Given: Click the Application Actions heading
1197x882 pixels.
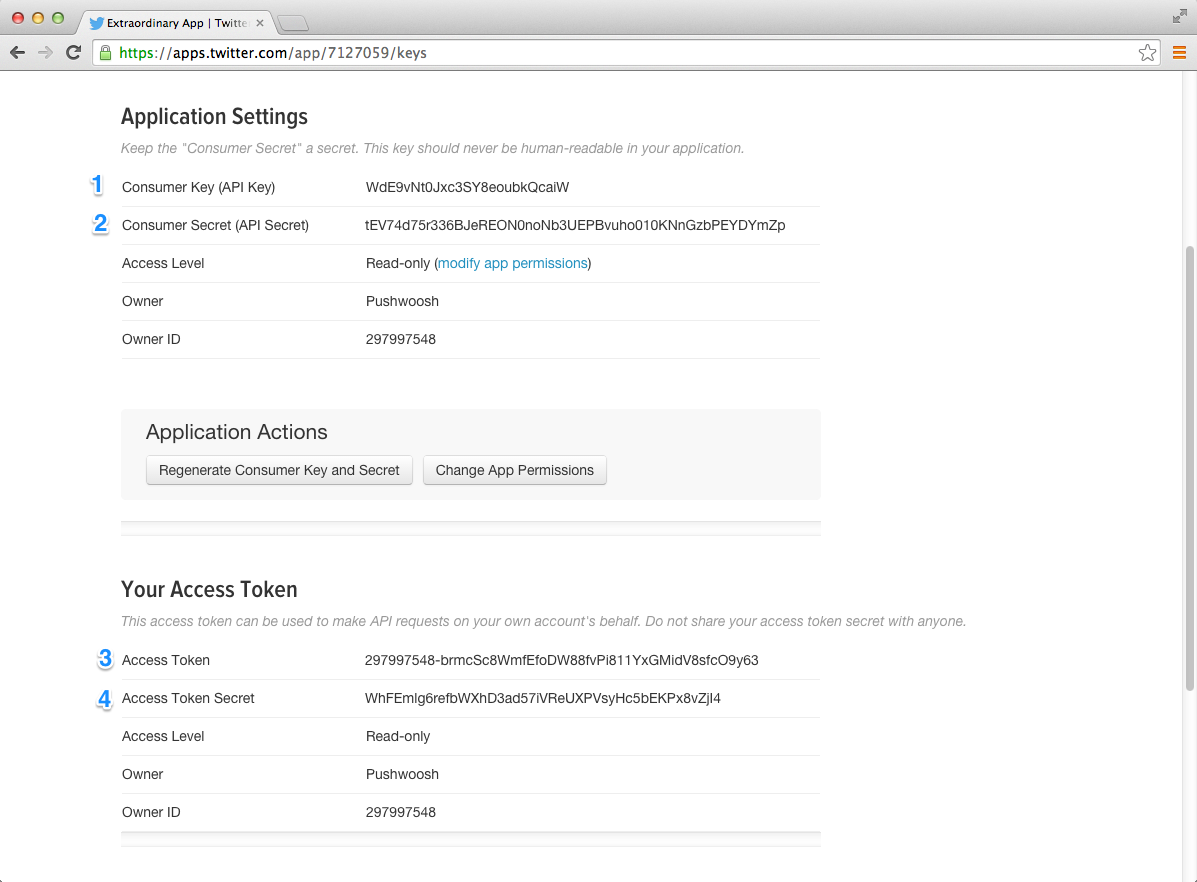Looking at the screenshot, I should pos(237,432).
